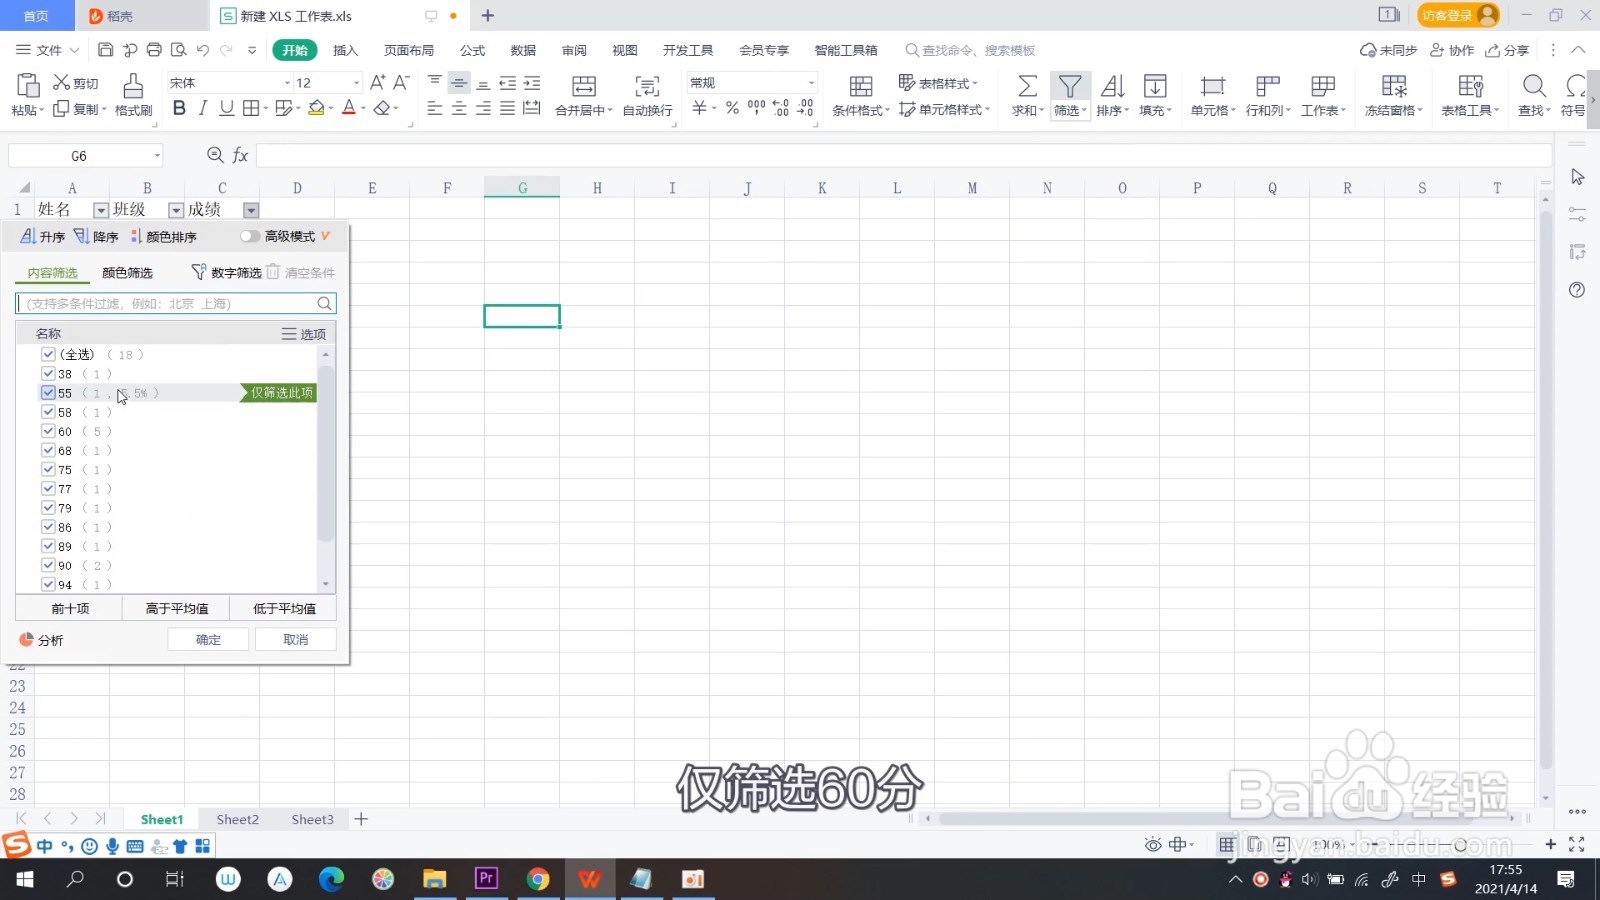This screenshot has width=1600, height=900.
Task: Click the formula bar input
Action: 904,155
